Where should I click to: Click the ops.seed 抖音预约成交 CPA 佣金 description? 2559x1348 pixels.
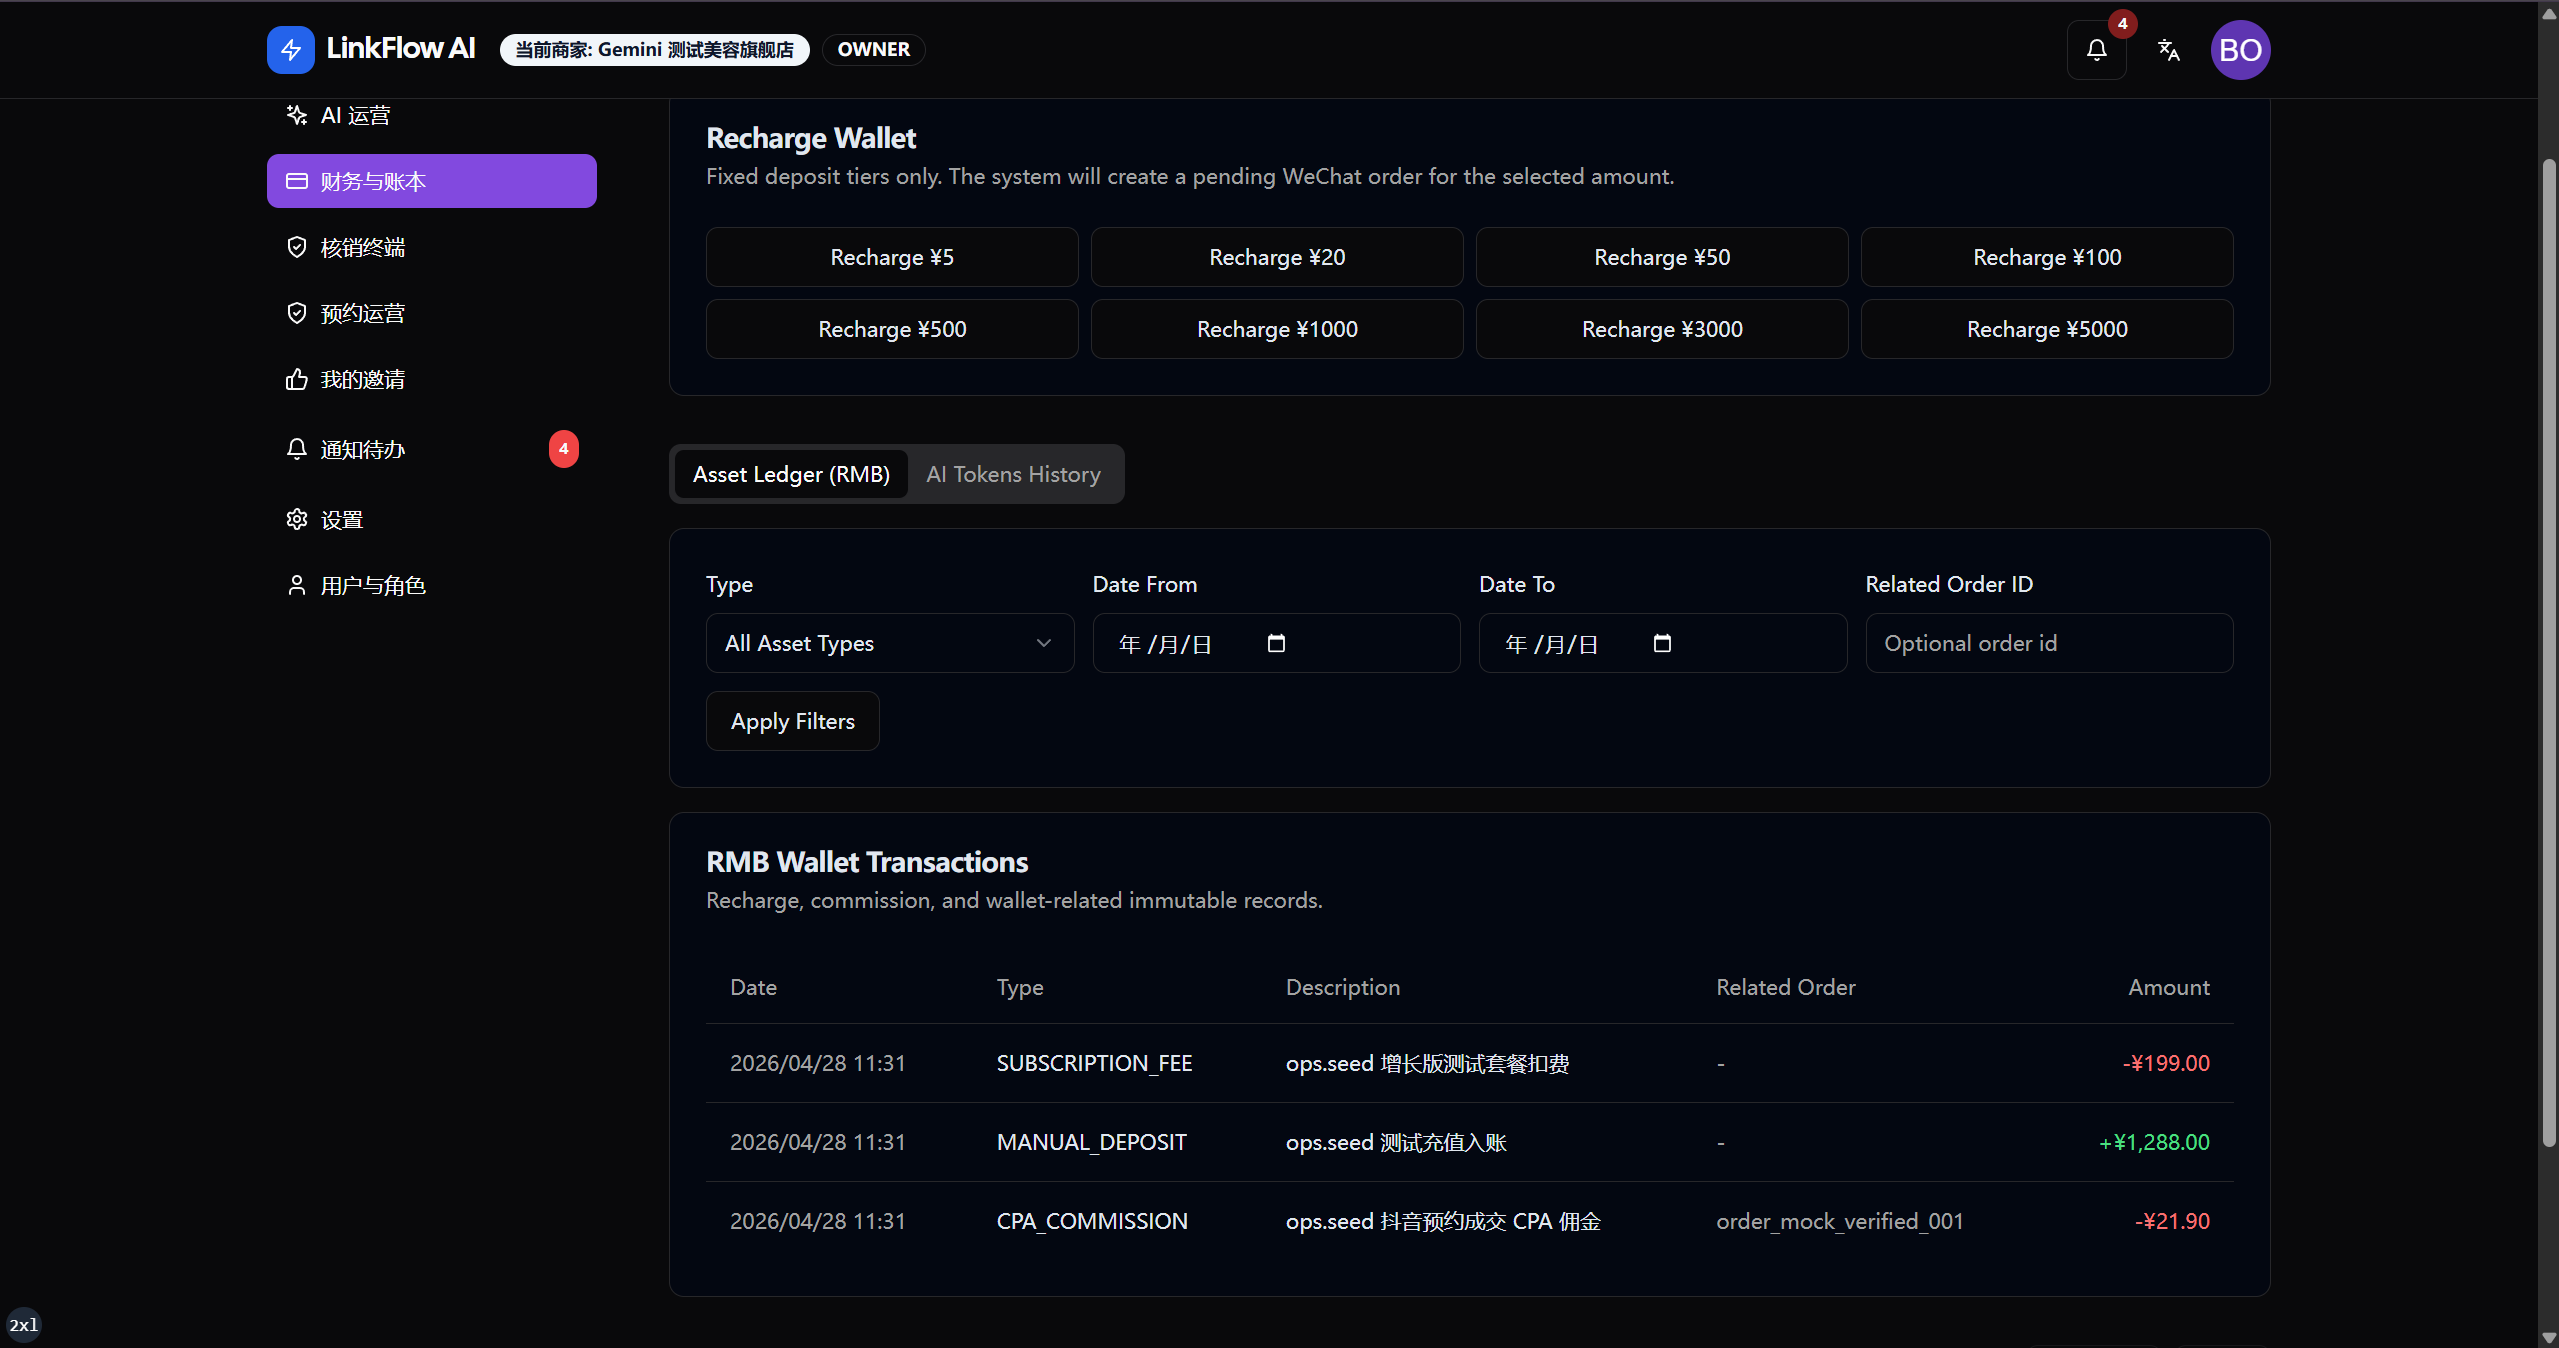click(x=1443, y=1221)
